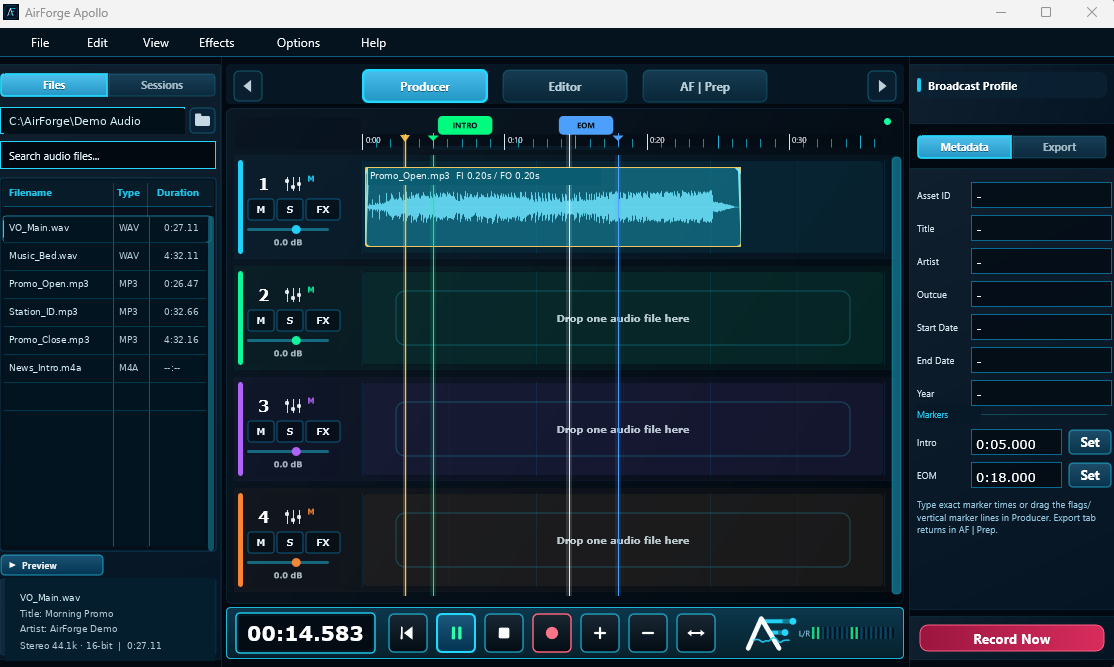Select Station_ID.mp3 in file list

[107, 312]
